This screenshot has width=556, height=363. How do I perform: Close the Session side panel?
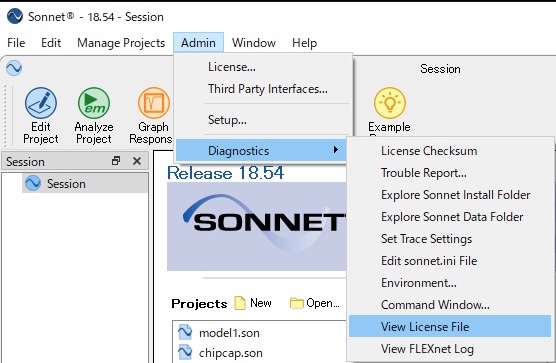tap(137, 161)
